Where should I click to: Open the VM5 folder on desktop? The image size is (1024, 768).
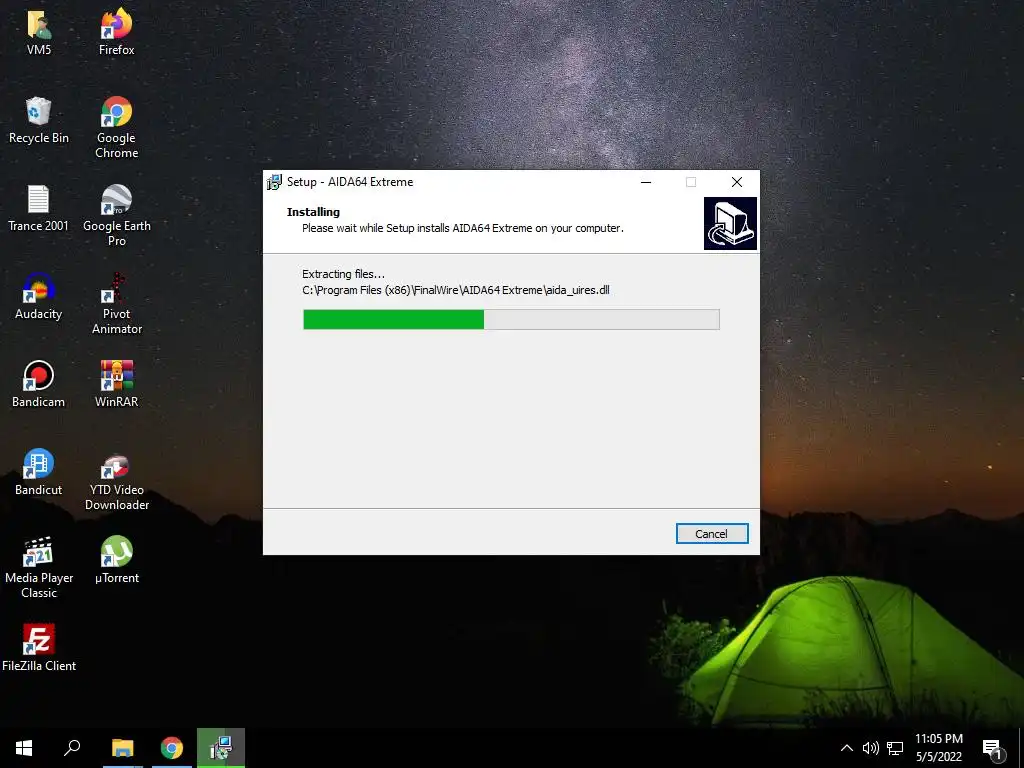pos(39,33)
